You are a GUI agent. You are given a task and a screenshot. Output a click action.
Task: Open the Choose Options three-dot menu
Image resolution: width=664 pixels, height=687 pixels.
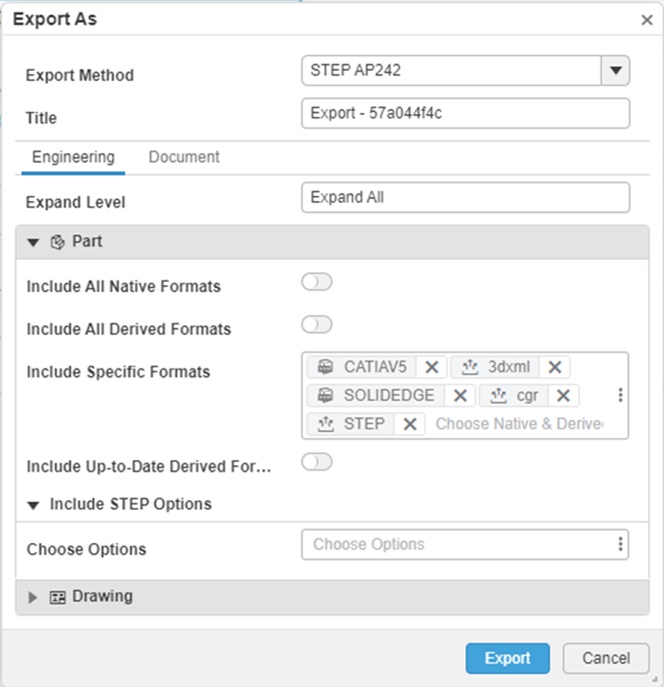(620, 544)
